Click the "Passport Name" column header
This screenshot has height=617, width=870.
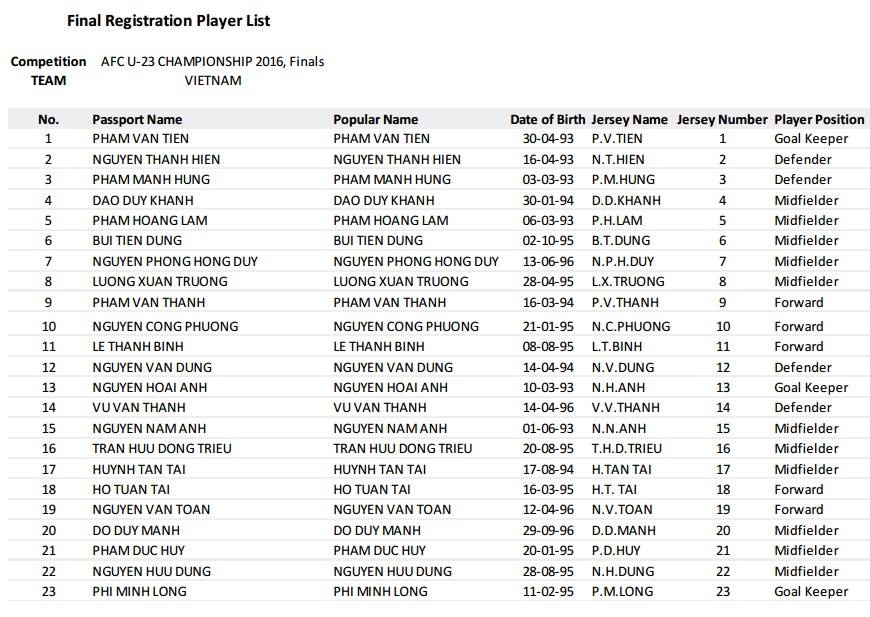tap(137, 119)
